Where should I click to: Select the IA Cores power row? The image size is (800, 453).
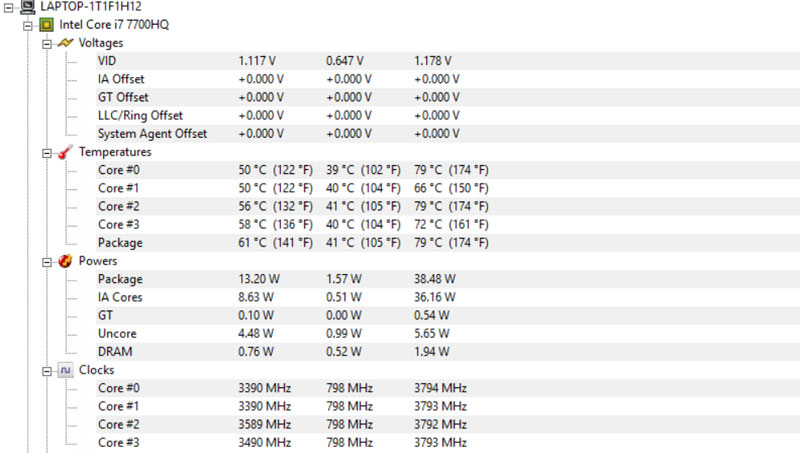coord(448,297)
